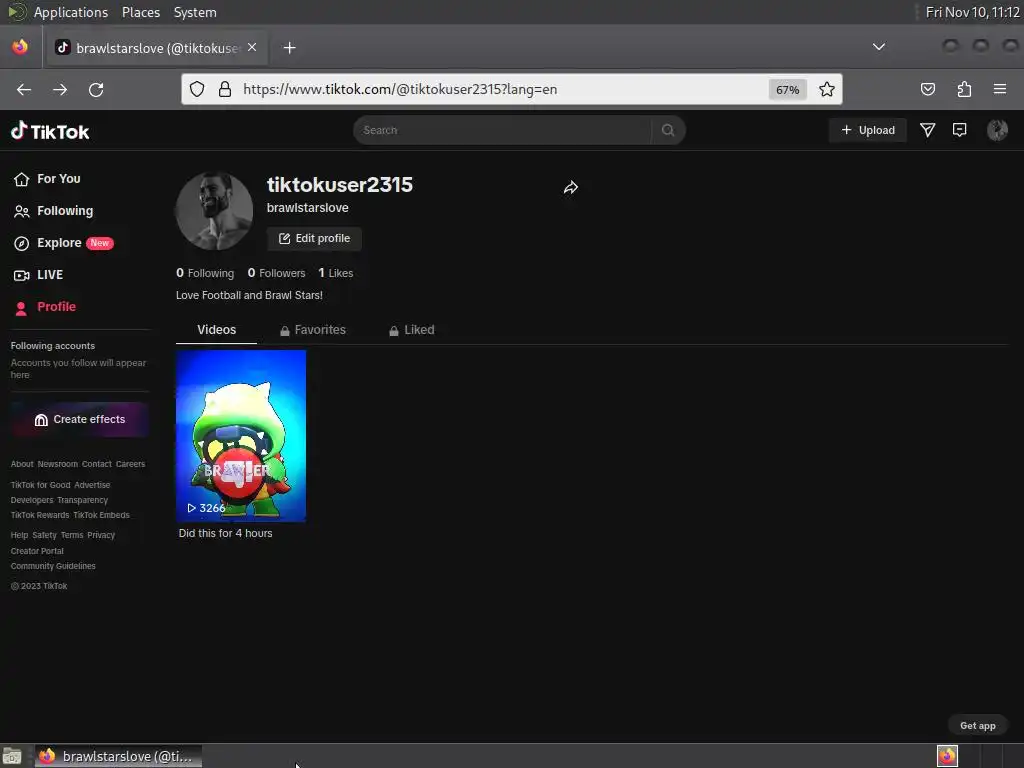Image resolution: width=1024 pixels, height=768 pixels.
Task: Click the 0 Following count
Action: 205,273
